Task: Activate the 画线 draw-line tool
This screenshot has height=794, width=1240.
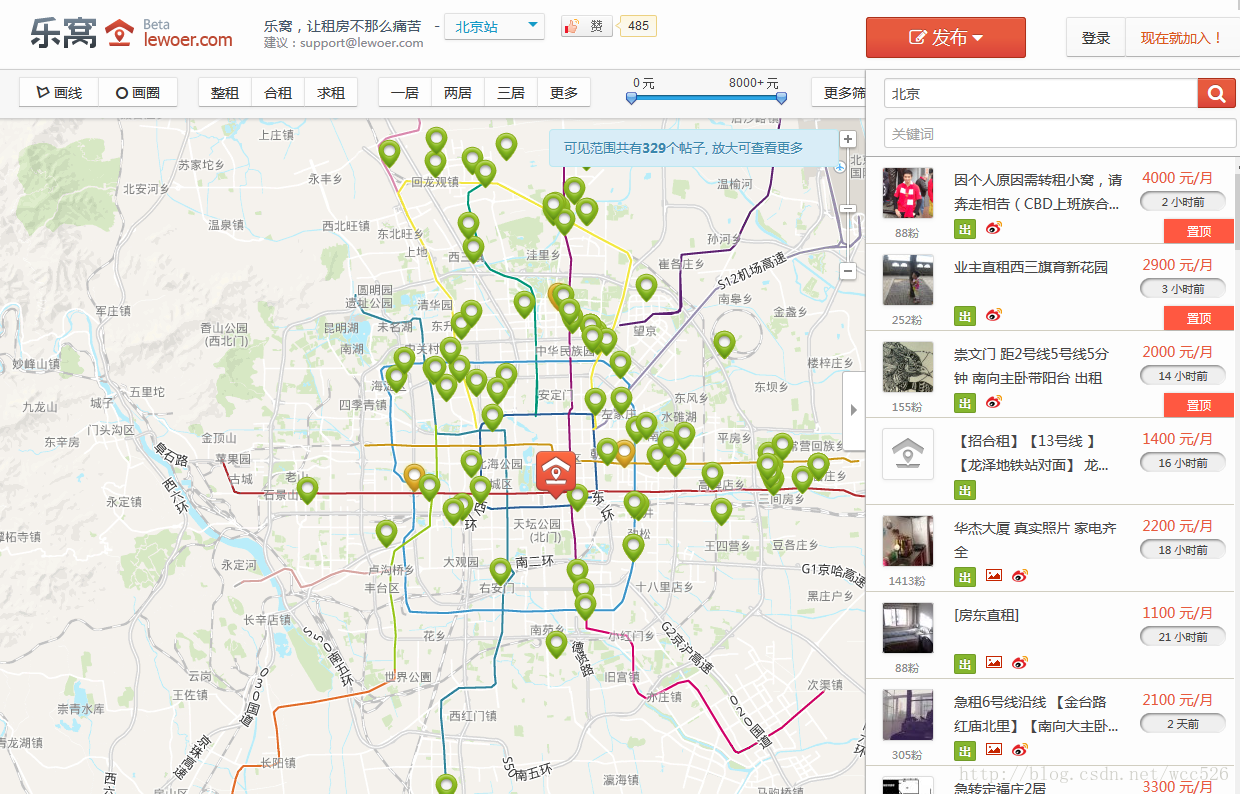Action: (59, 92)
